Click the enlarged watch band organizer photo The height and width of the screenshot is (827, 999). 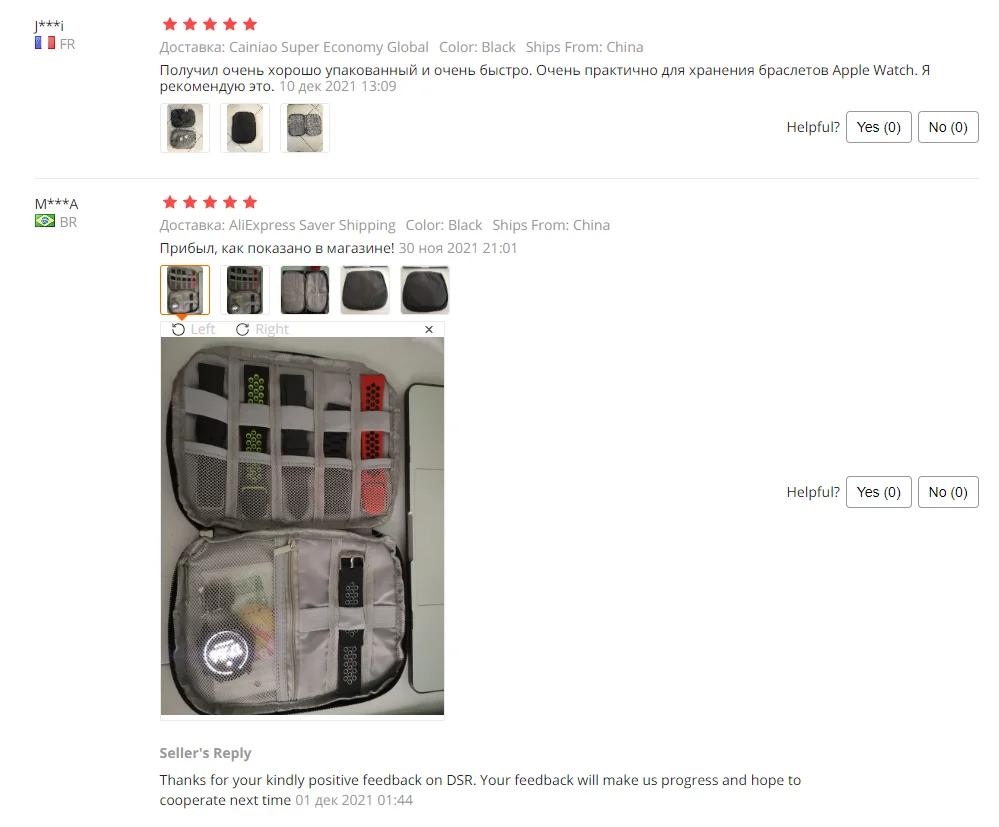coord(302,526)
